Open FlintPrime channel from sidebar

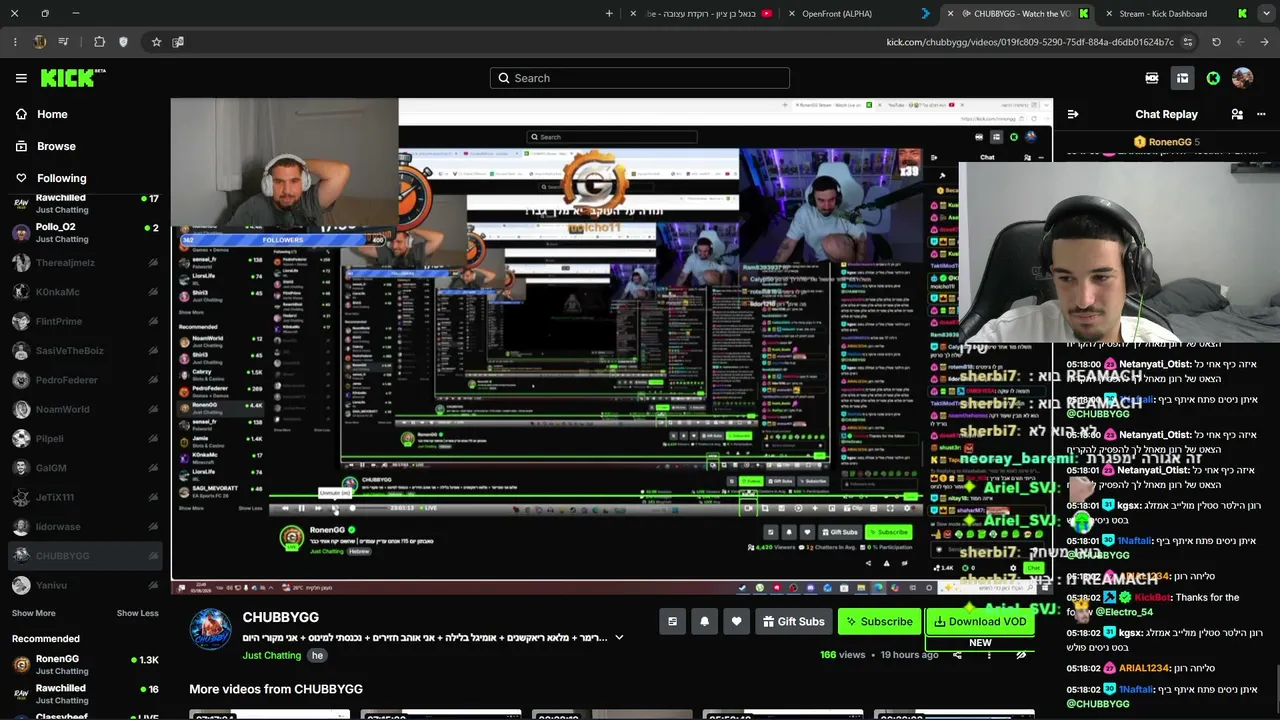[x=85, y=322]
